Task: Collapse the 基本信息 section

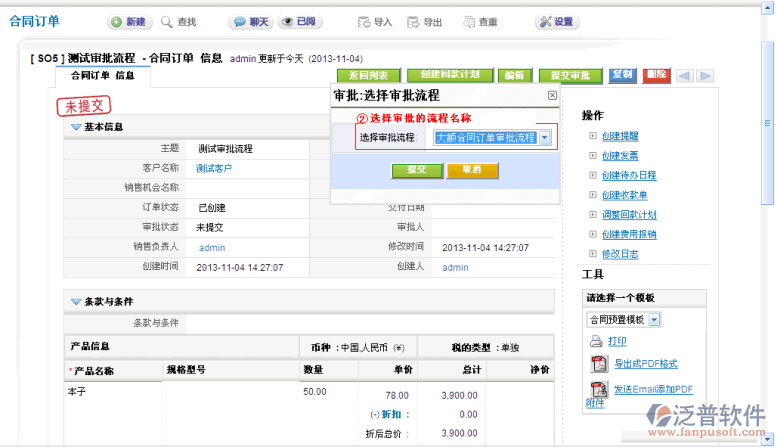Action: point(76,127)
